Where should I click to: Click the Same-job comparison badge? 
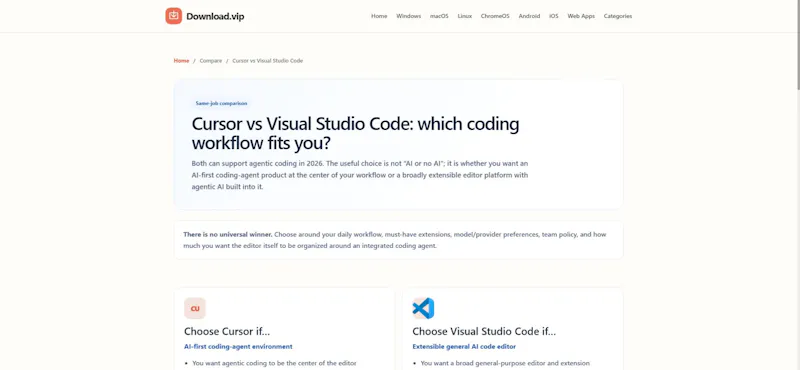pos(221,103)
